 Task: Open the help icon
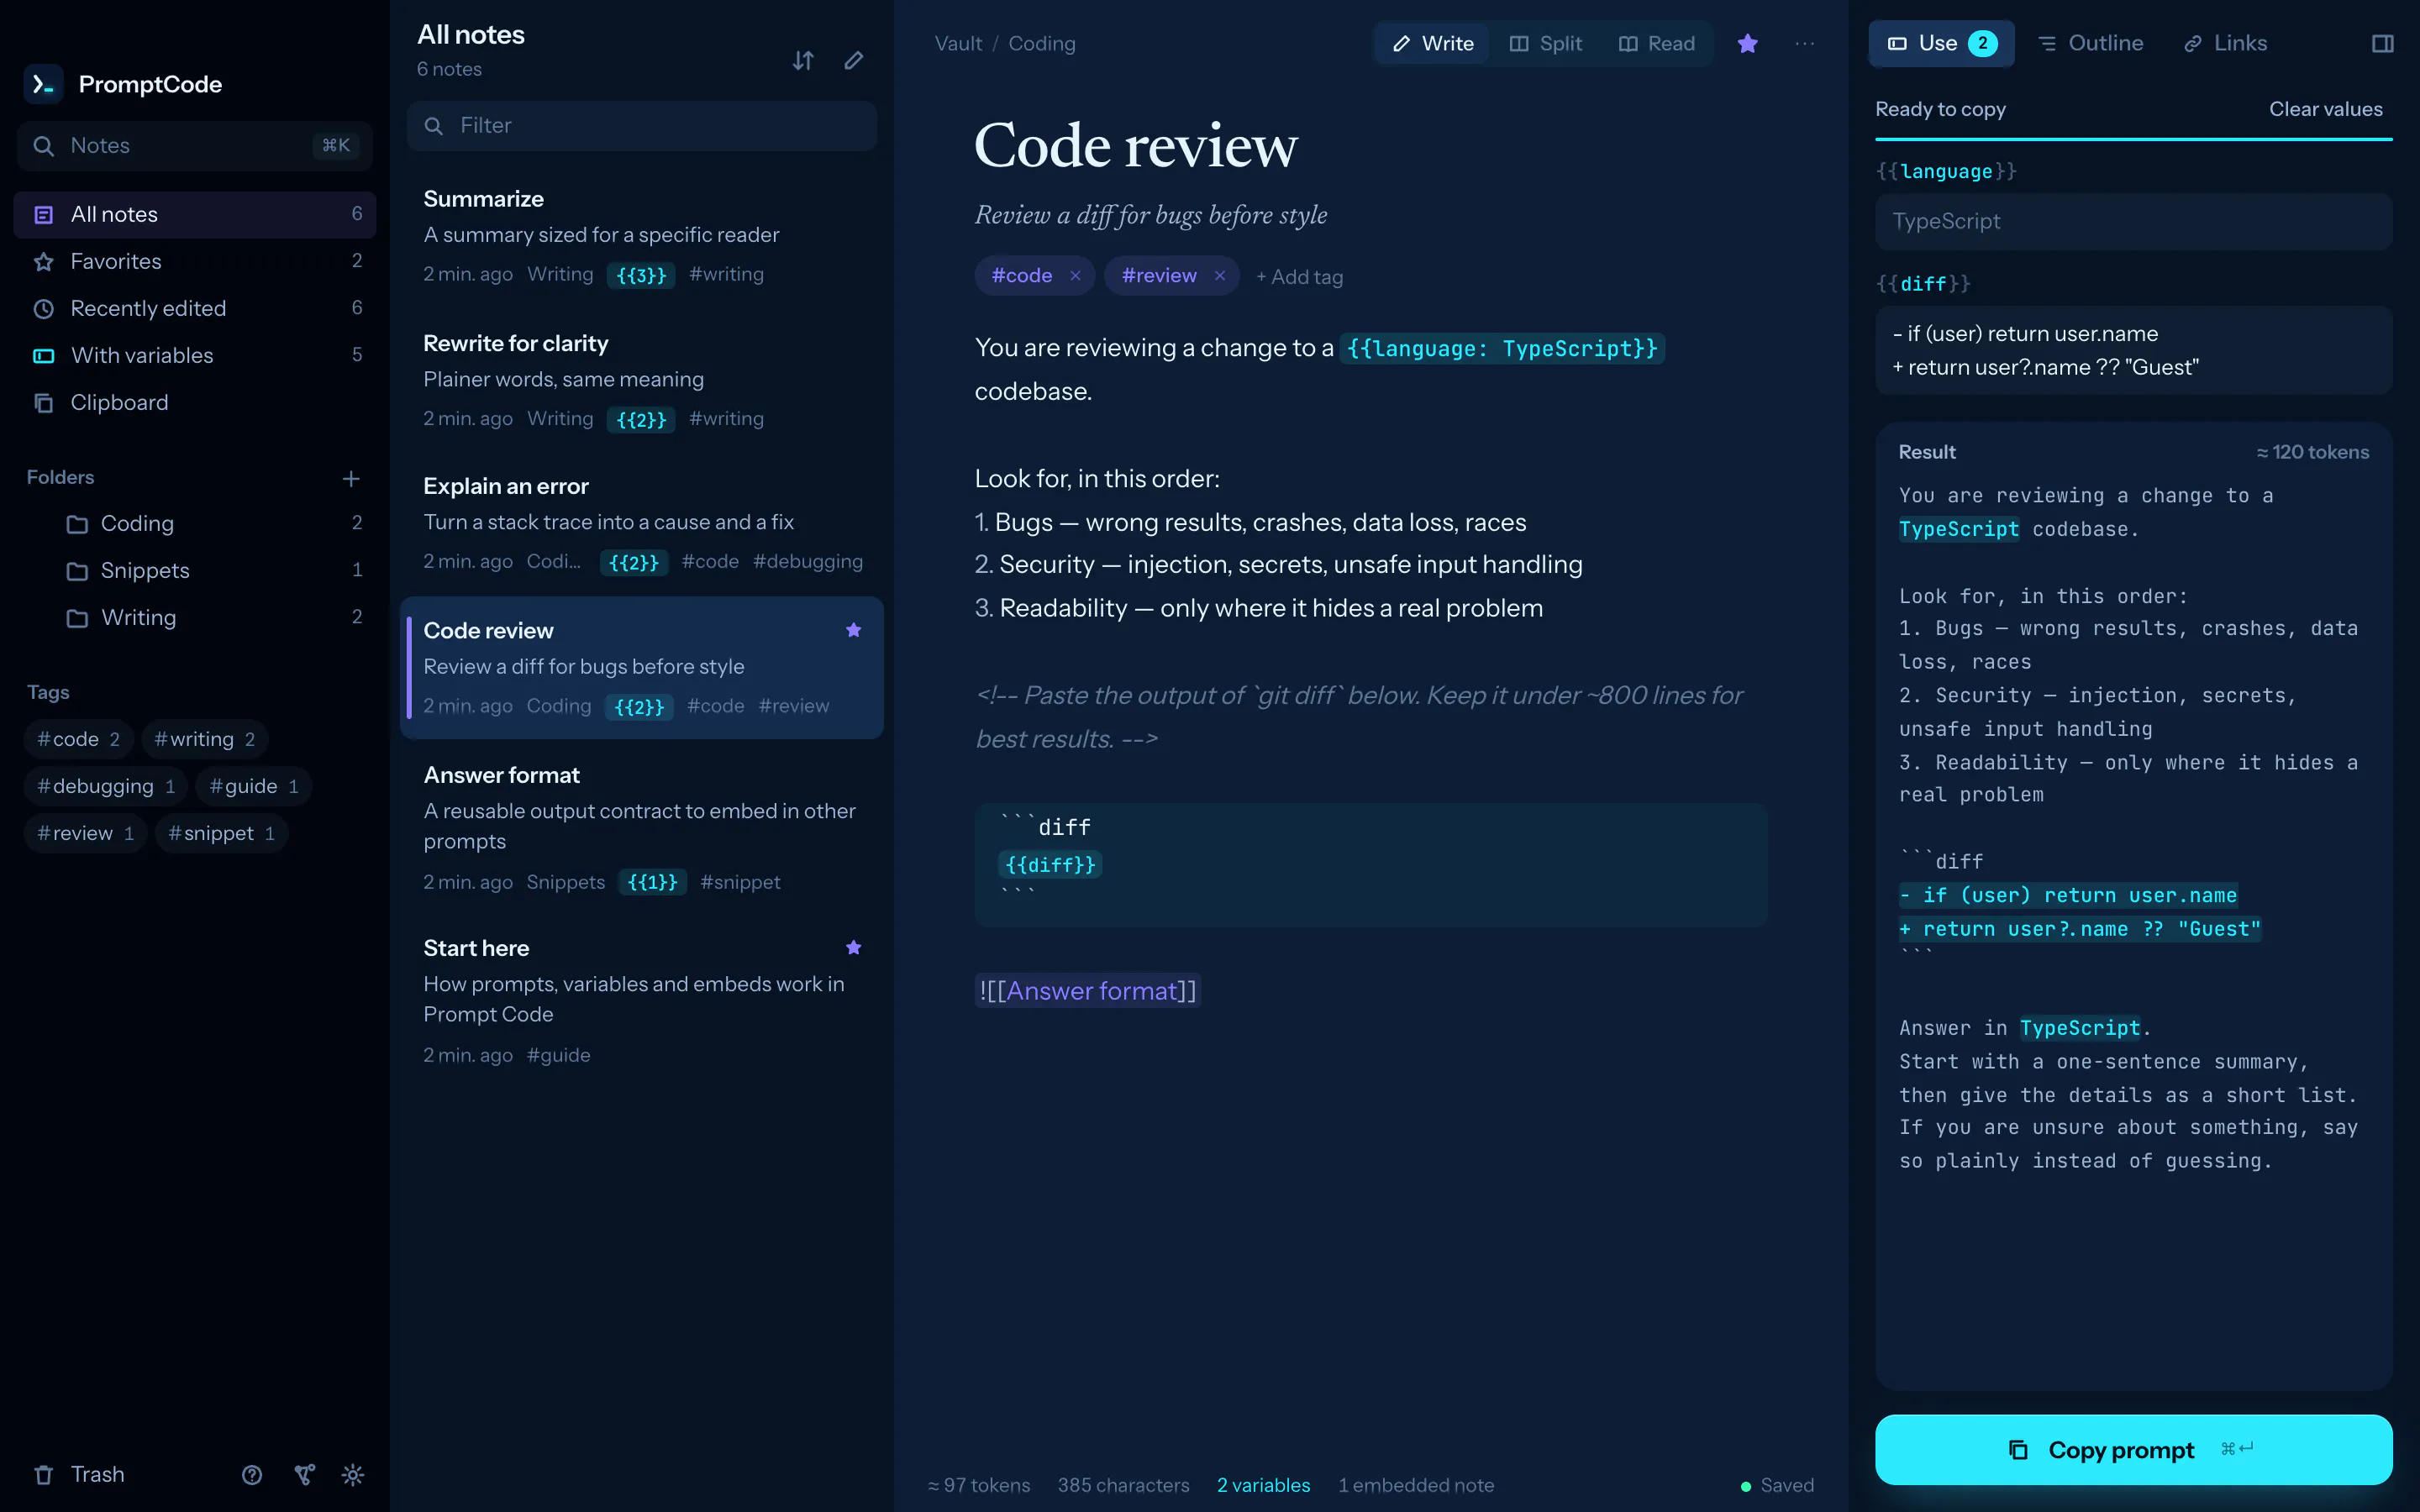252,1474
